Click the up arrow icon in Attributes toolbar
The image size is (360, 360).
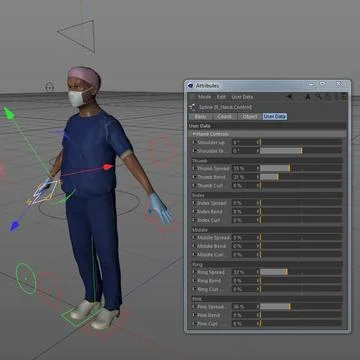tap(308, 97)
